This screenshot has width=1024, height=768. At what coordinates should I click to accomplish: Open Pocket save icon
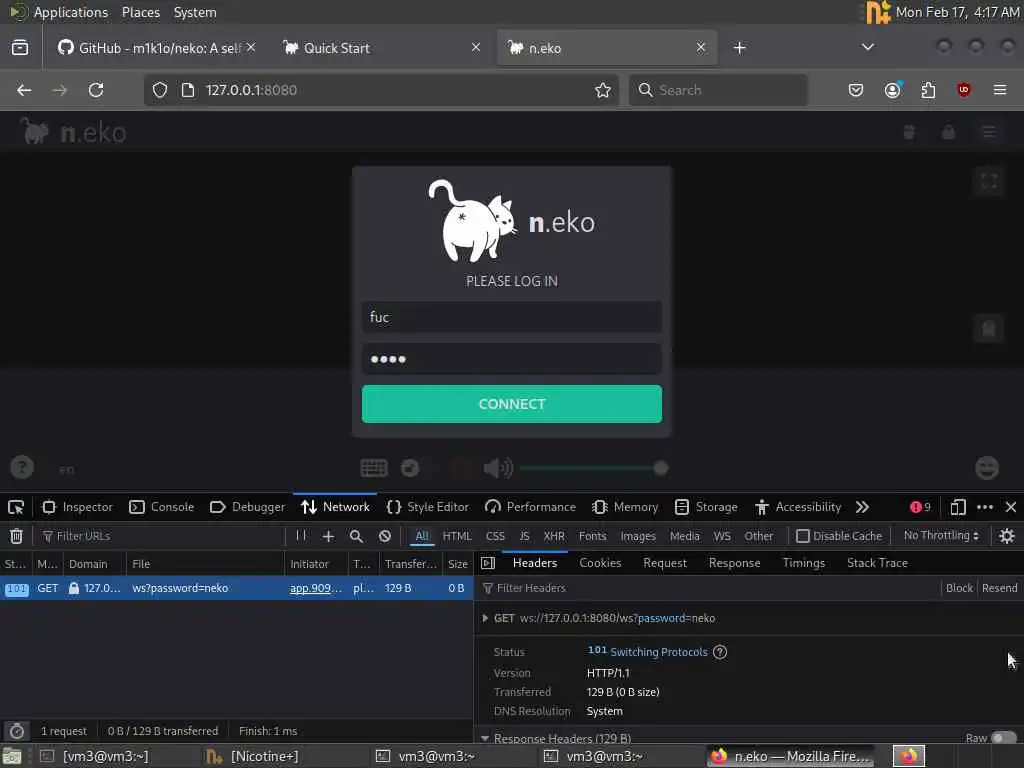856,90
